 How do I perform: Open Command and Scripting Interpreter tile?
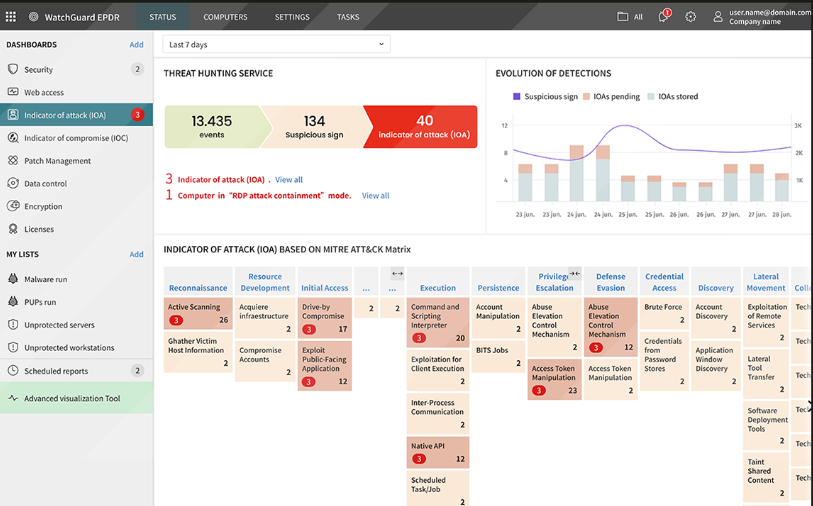(438, 322)
